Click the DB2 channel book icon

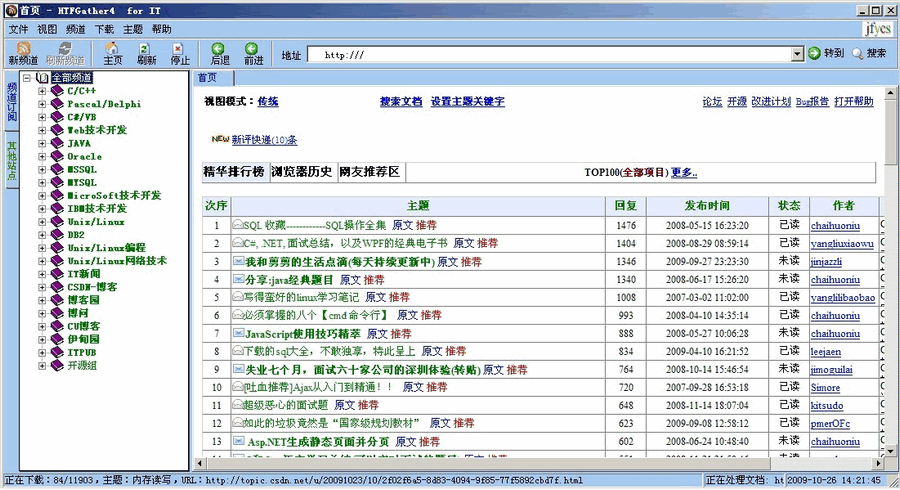tap(57, 235)
